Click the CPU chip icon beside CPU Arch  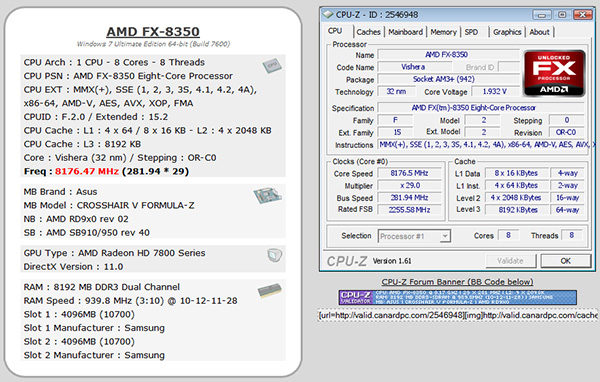[272, 66]
